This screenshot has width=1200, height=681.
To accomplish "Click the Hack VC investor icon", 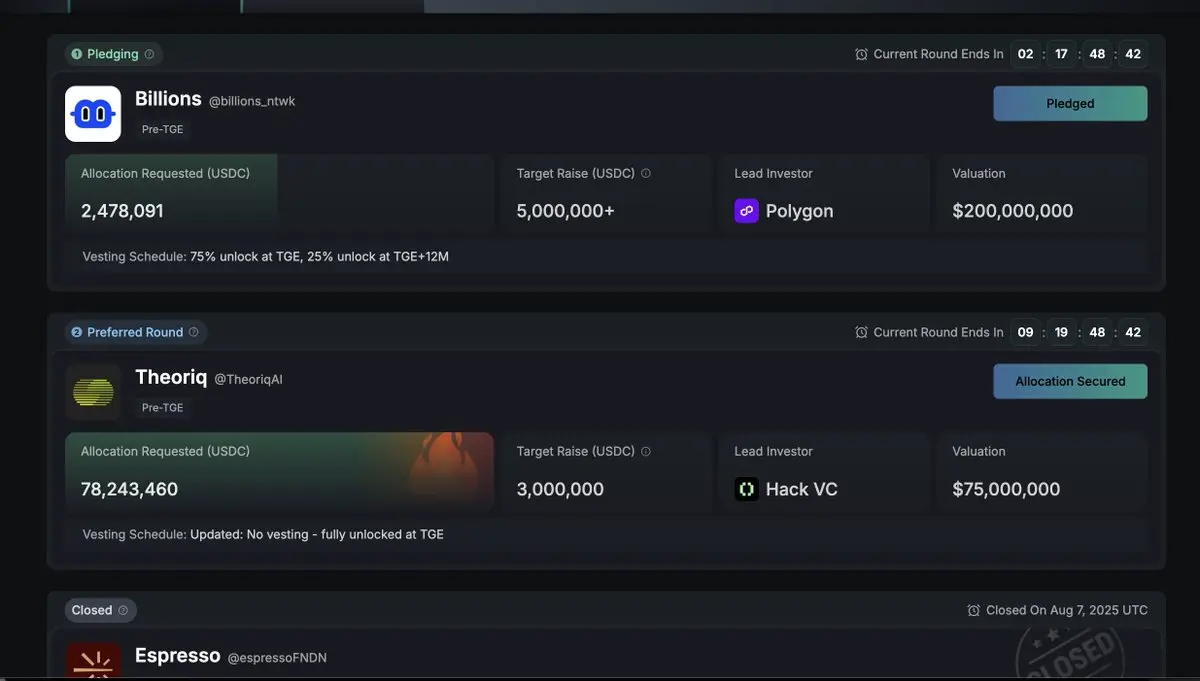I will click(746, 489).
